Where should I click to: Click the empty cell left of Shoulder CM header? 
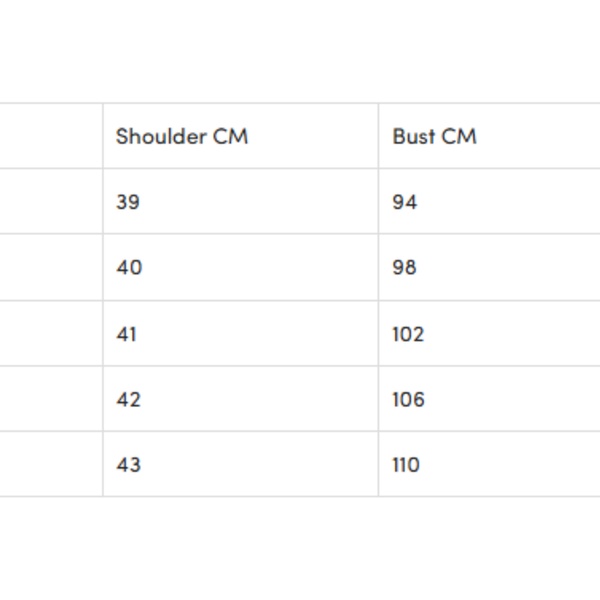coord(50,136)
